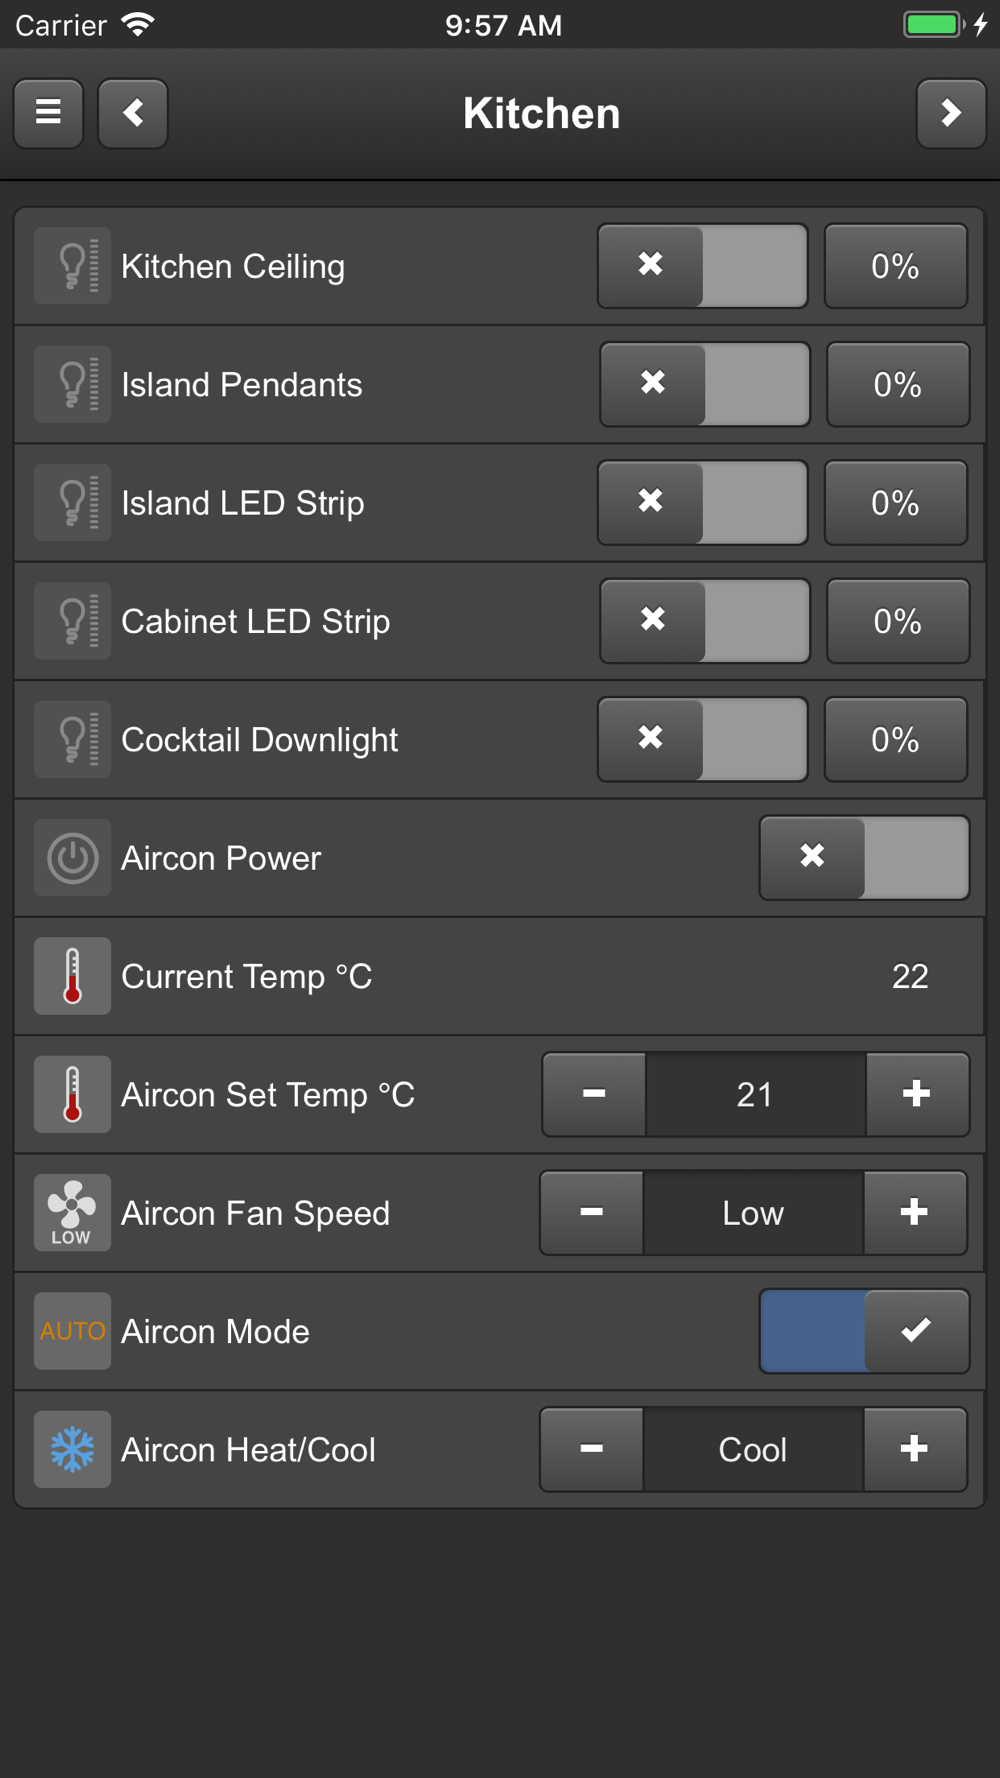Change Aircon Heat/Cool with plus button
This screenshot has height=1778, width=1000.
click(915, 1450)
